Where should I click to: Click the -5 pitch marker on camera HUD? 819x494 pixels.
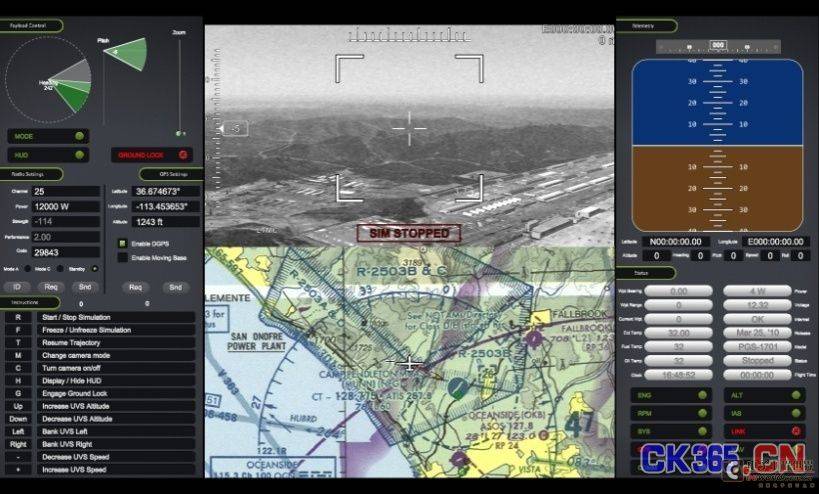point(235,128)
